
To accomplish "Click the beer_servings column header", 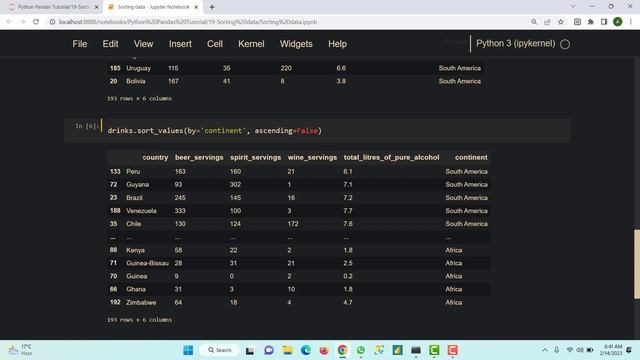I will [x=199, y=158].
